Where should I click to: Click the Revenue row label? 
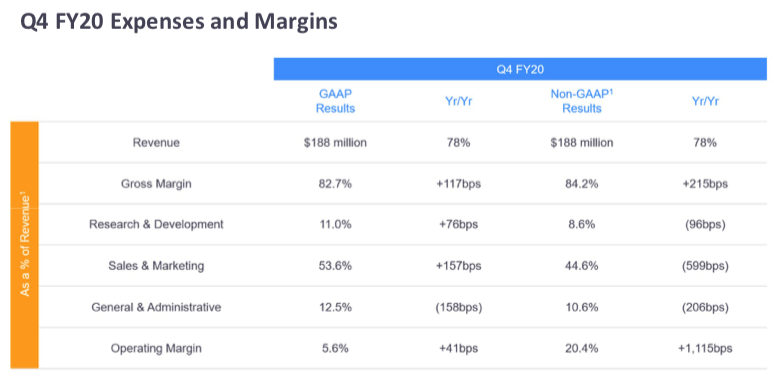pos(156,143)
